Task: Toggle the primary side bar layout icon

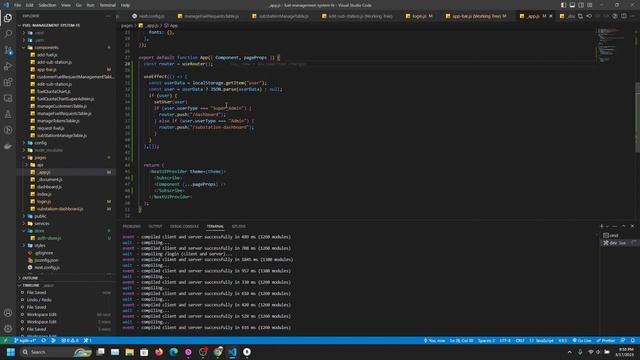Action: point(563,5)
